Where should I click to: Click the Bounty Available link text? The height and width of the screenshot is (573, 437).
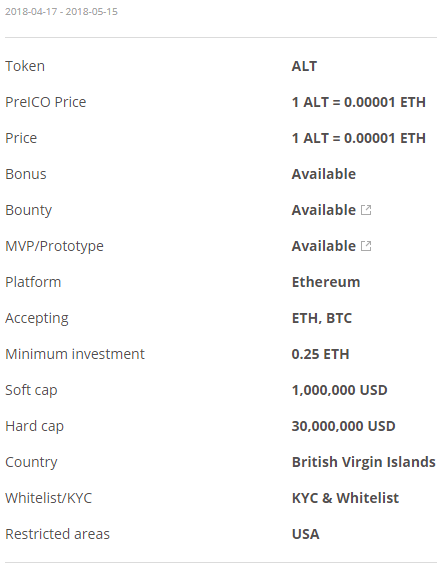[323, 210]
